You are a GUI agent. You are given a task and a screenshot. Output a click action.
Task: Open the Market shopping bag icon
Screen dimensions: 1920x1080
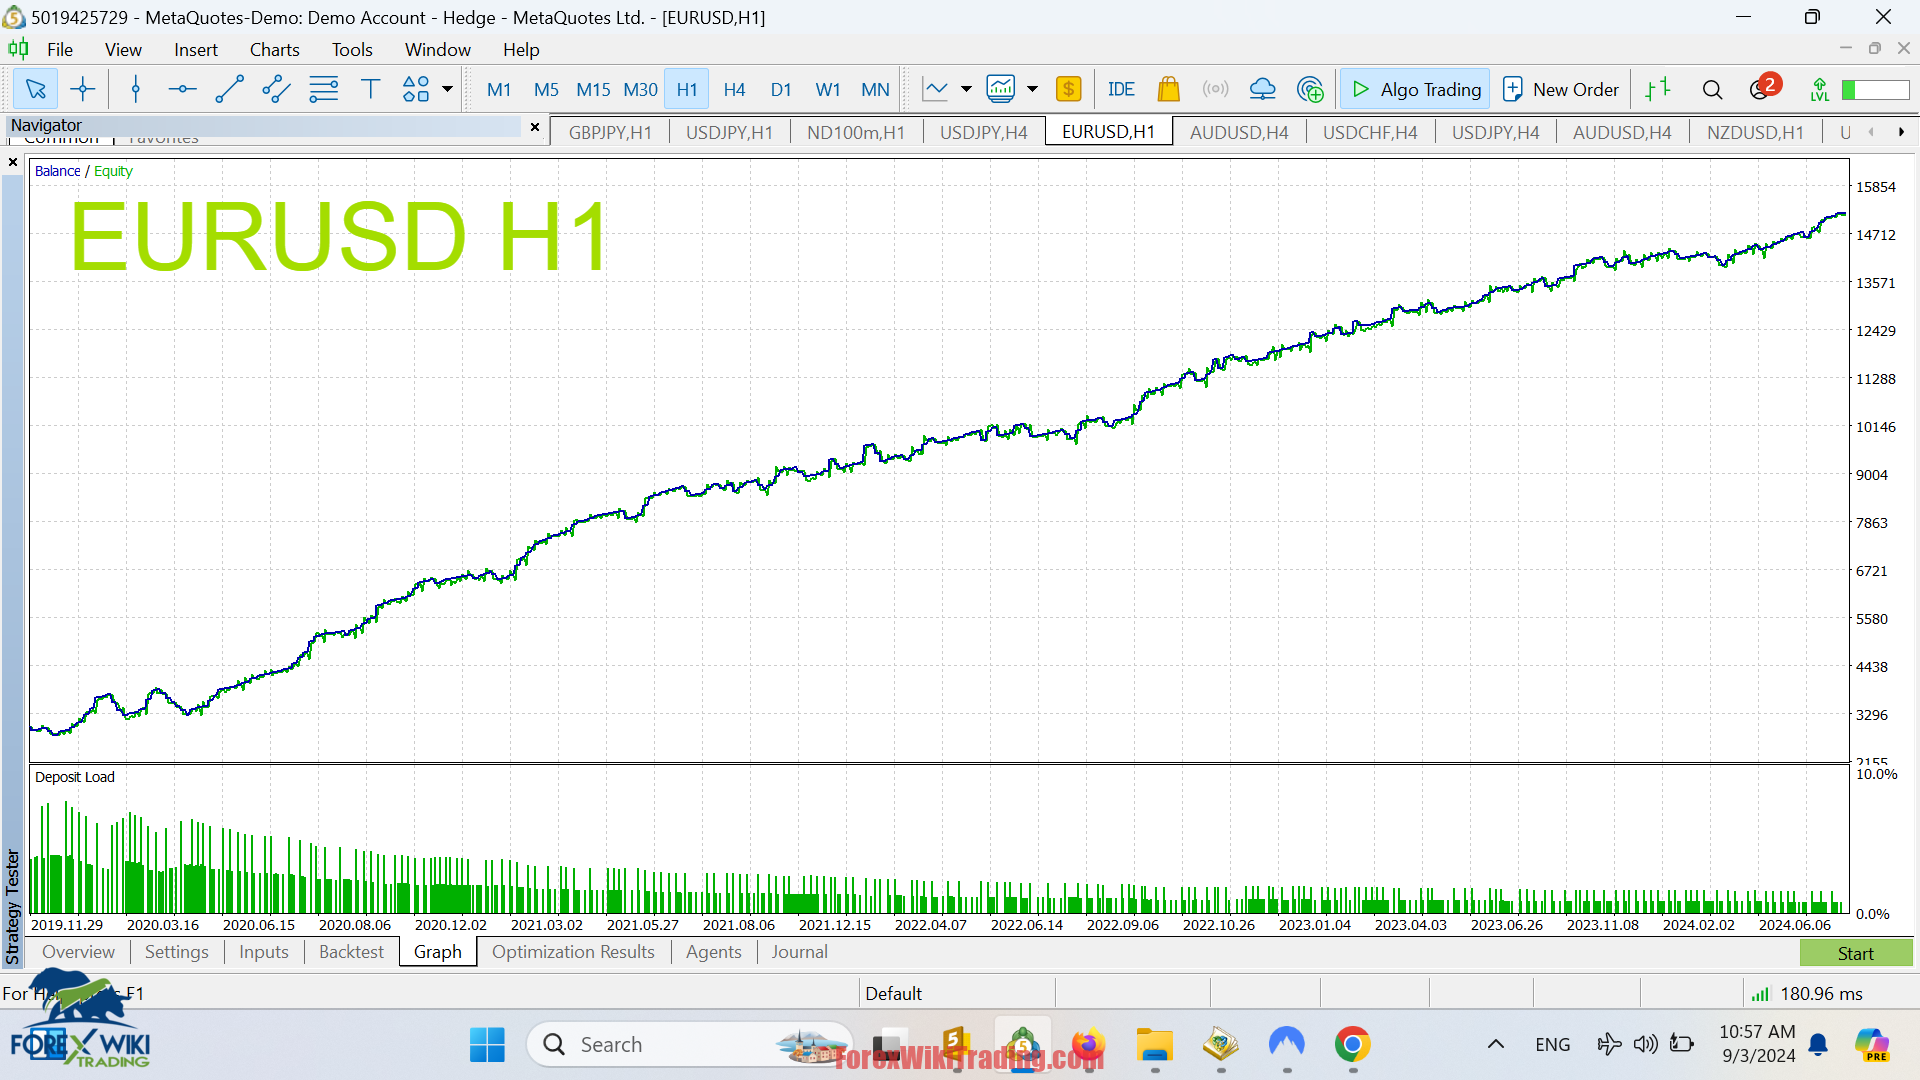click(1168, 90)
